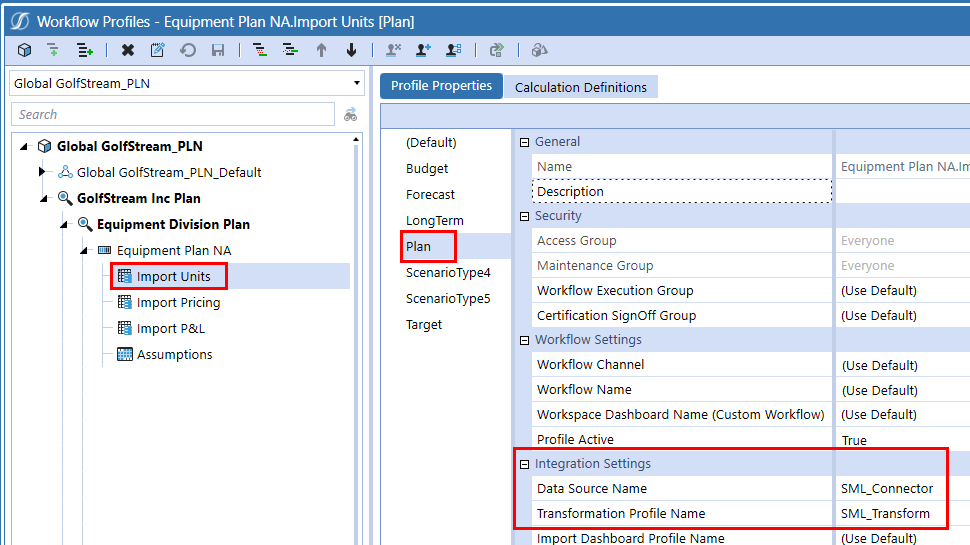
Task: Click the Create Cube Root Profile cube icon
Action: pyautogui.click(x=24, y=50)
